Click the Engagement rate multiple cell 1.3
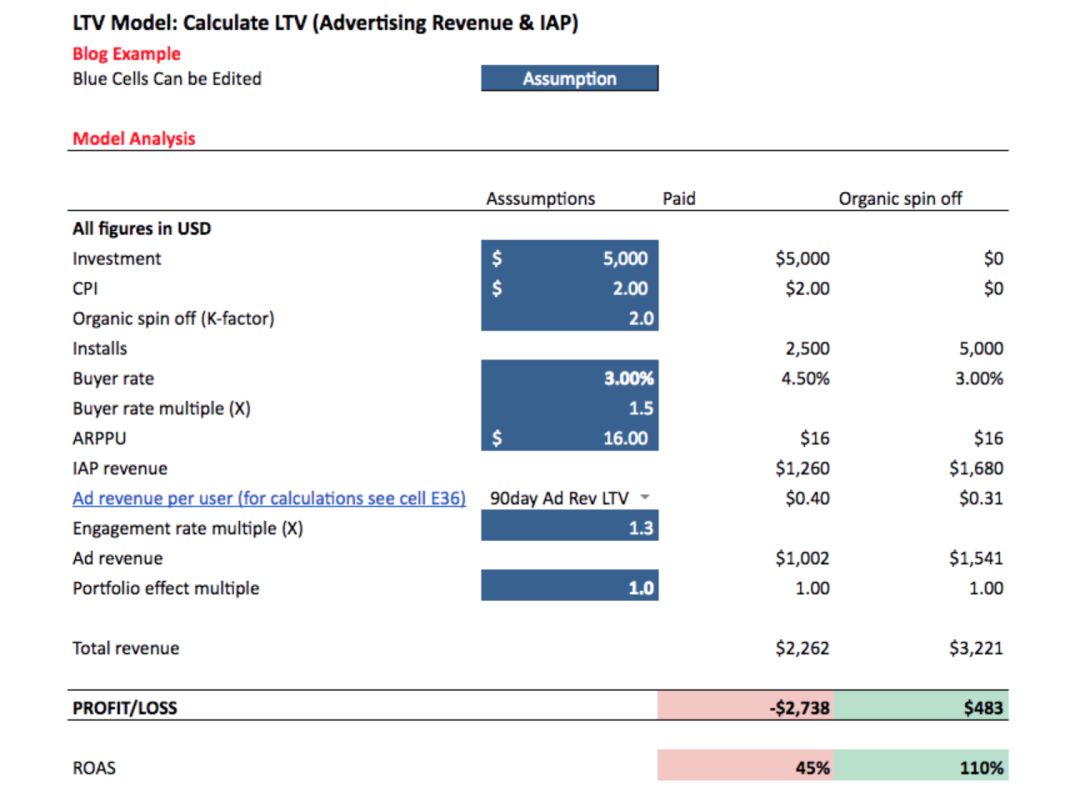This screenshot has width=1080, height=793. click(x=569, y=528)
